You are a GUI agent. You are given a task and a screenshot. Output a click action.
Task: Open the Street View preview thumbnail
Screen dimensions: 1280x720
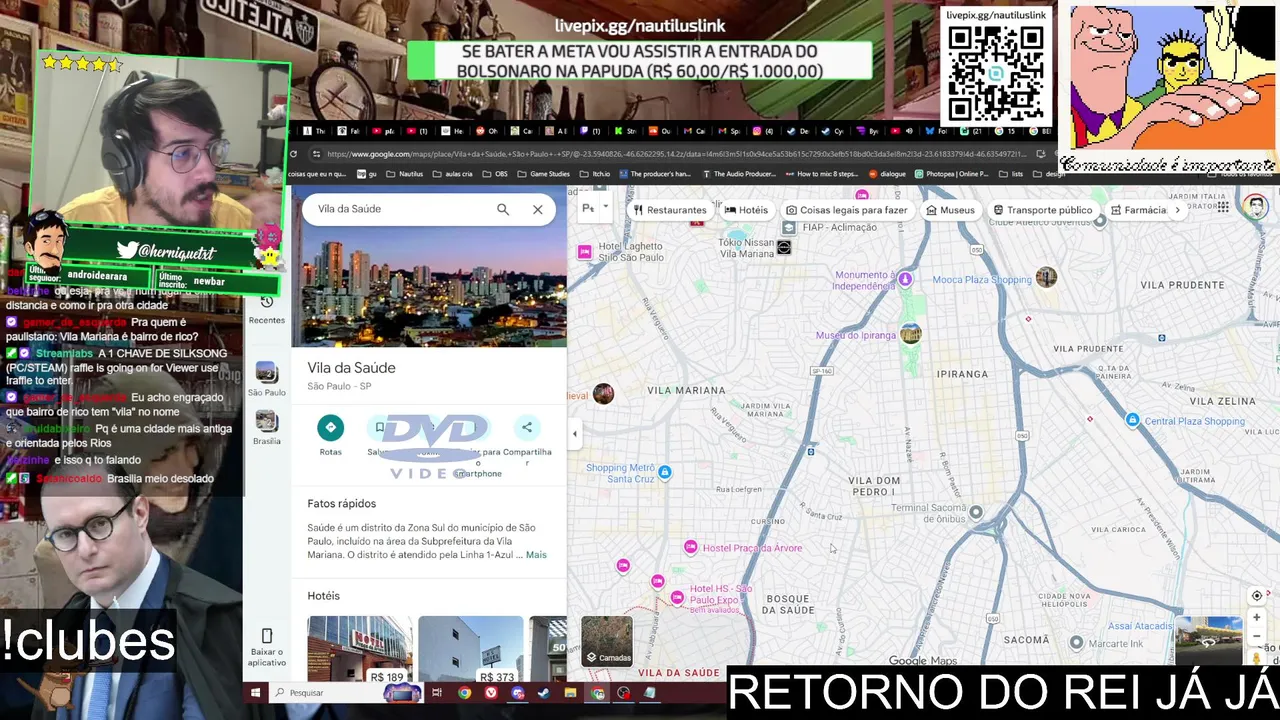[x=1209, y=641]
